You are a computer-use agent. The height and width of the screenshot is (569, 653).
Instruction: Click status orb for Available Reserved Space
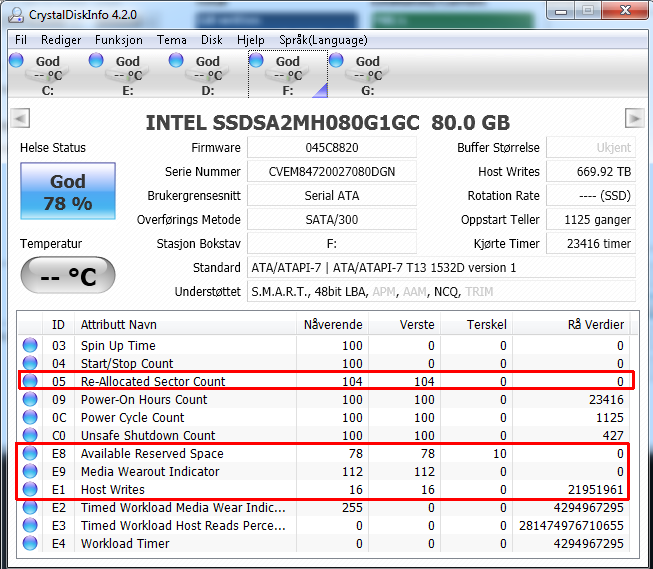[30, 453]
